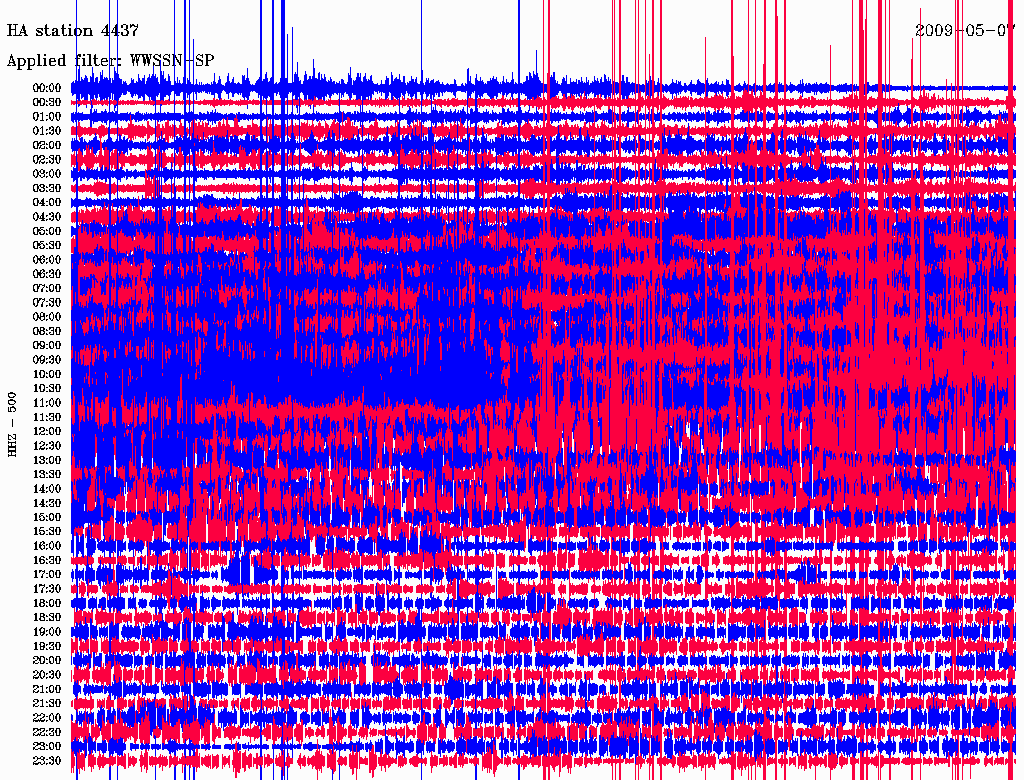Select the 03:00 time label
1024x780 pixels.
click(x=47, y=174)
